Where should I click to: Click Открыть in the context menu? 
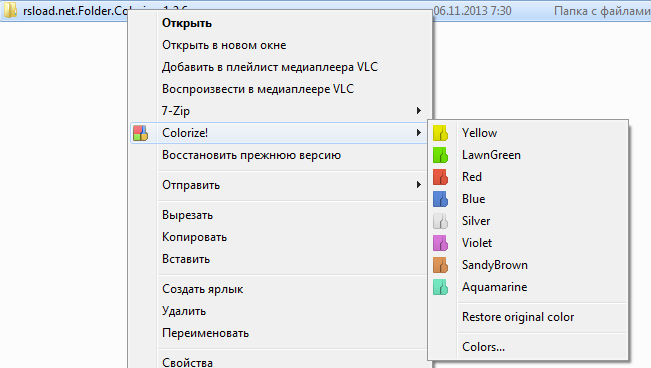pyautogui.click(x=187, y=23)
